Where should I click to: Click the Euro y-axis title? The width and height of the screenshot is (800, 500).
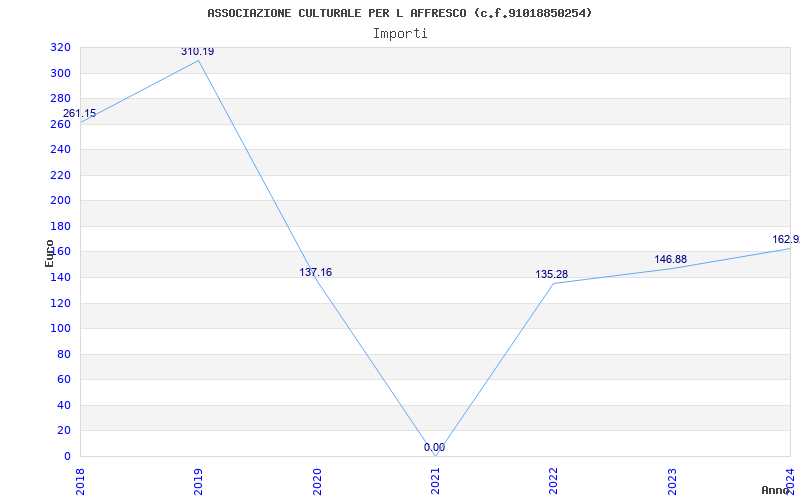coord(49,253)
